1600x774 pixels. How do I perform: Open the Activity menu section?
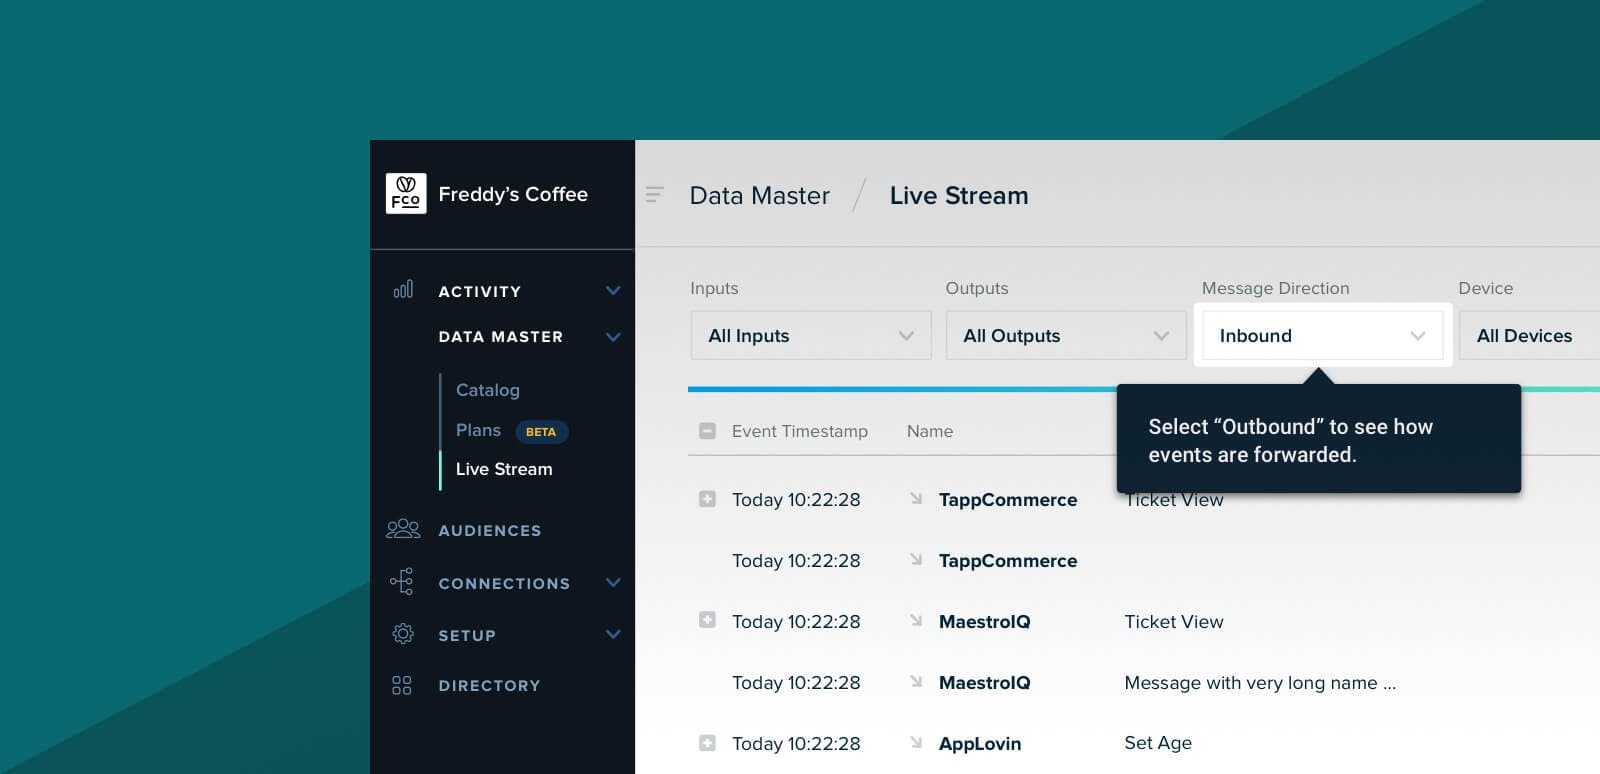[x=479, y=291]
